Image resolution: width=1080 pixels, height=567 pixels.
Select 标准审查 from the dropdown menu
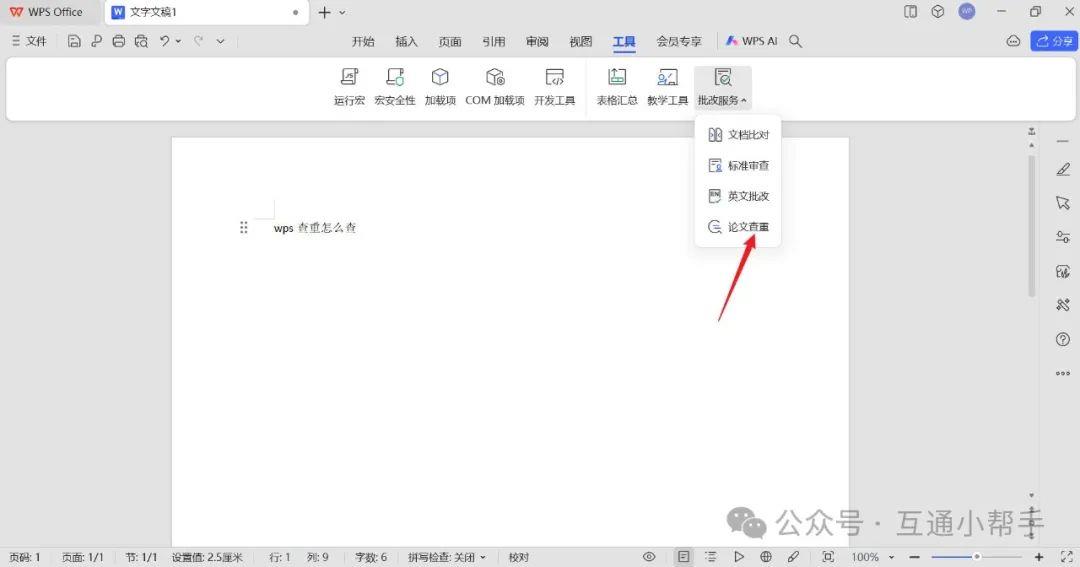click(738, 165)
